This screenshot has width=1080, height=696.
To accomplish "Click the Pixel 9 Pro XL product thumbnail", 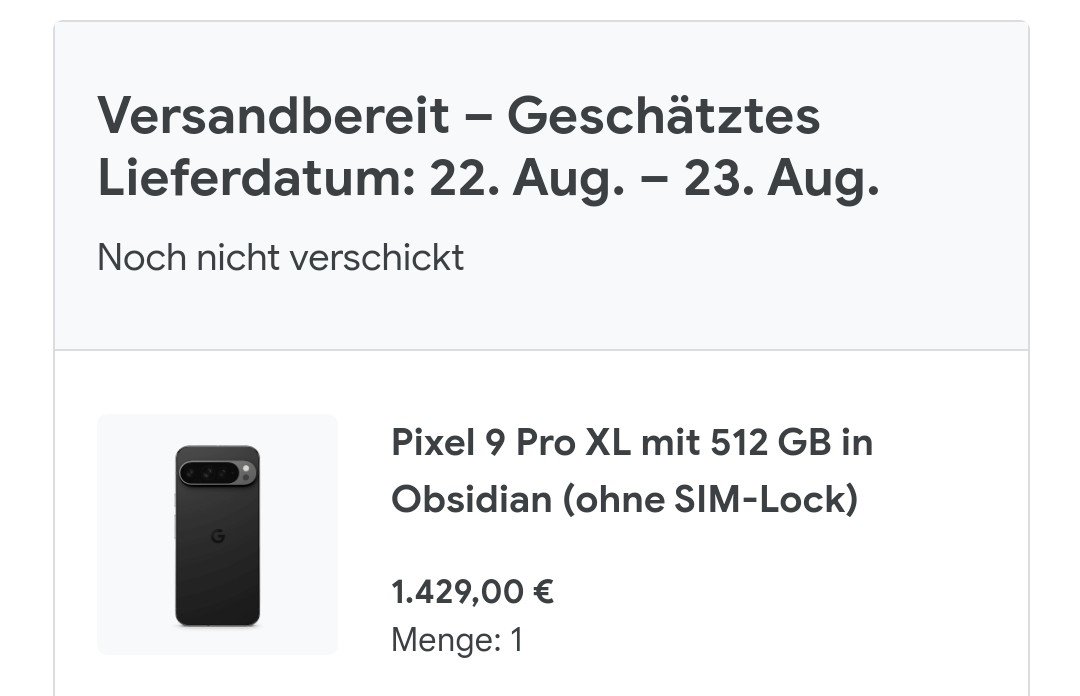I will [217, 534].
